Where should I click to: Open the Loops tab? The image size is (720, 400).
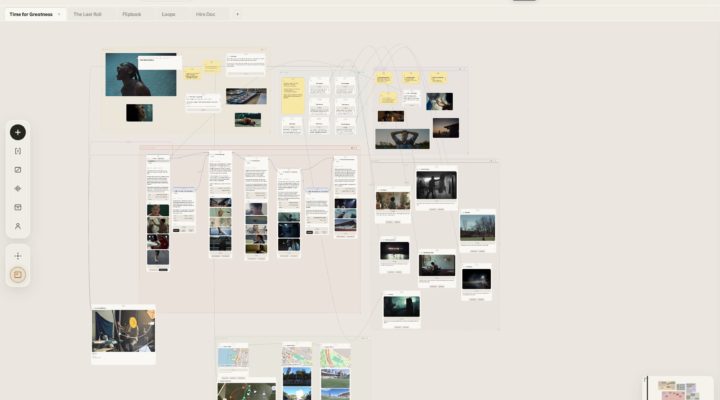coord(169,14)
